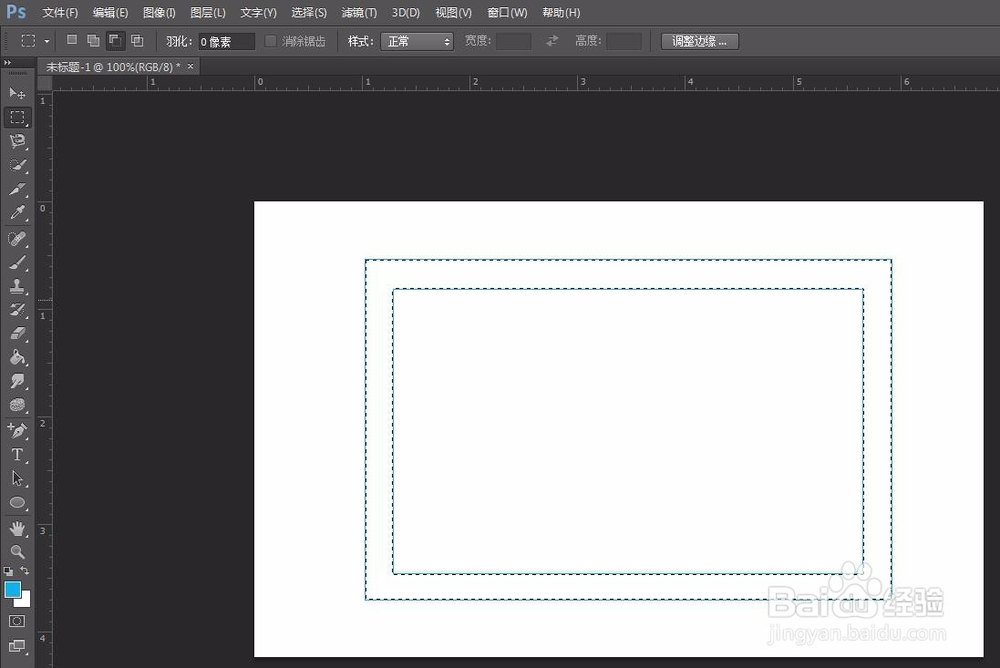This screenshot has width=1000, height=668.
Task: Select the Eraser tool
Action: [17, 334]
